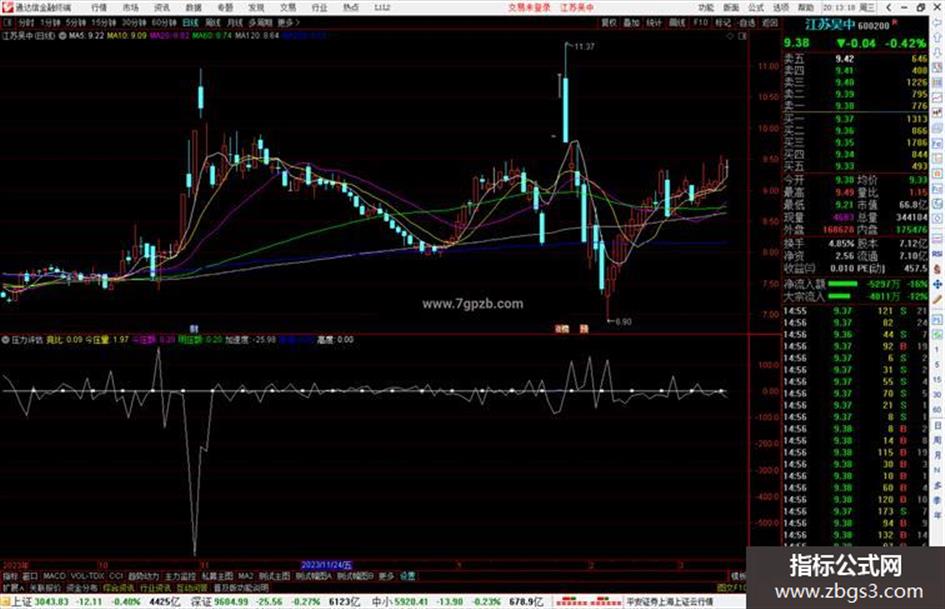Switch to 15分钟 chart period
Viewport: 945px width, 609px height.
(104, 22)
